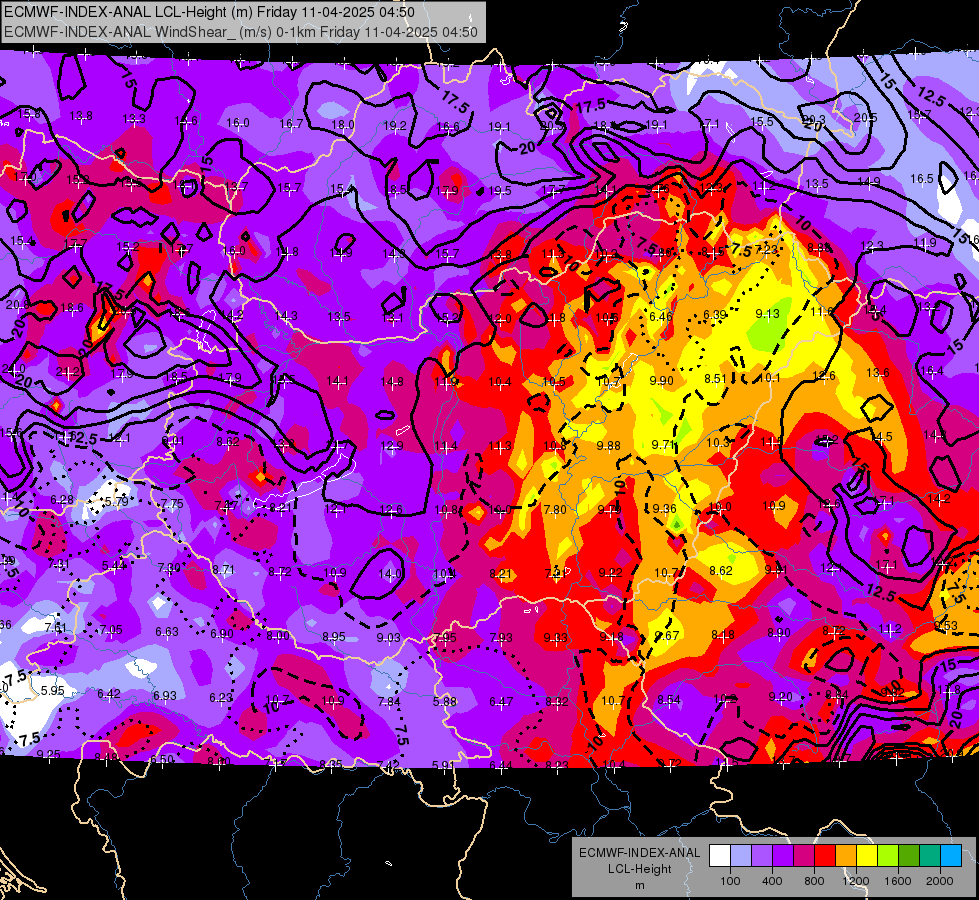Screen dimensions: 979x900
Task: Click the white legend swatch below 100 m
Action: tap(720, 855)
